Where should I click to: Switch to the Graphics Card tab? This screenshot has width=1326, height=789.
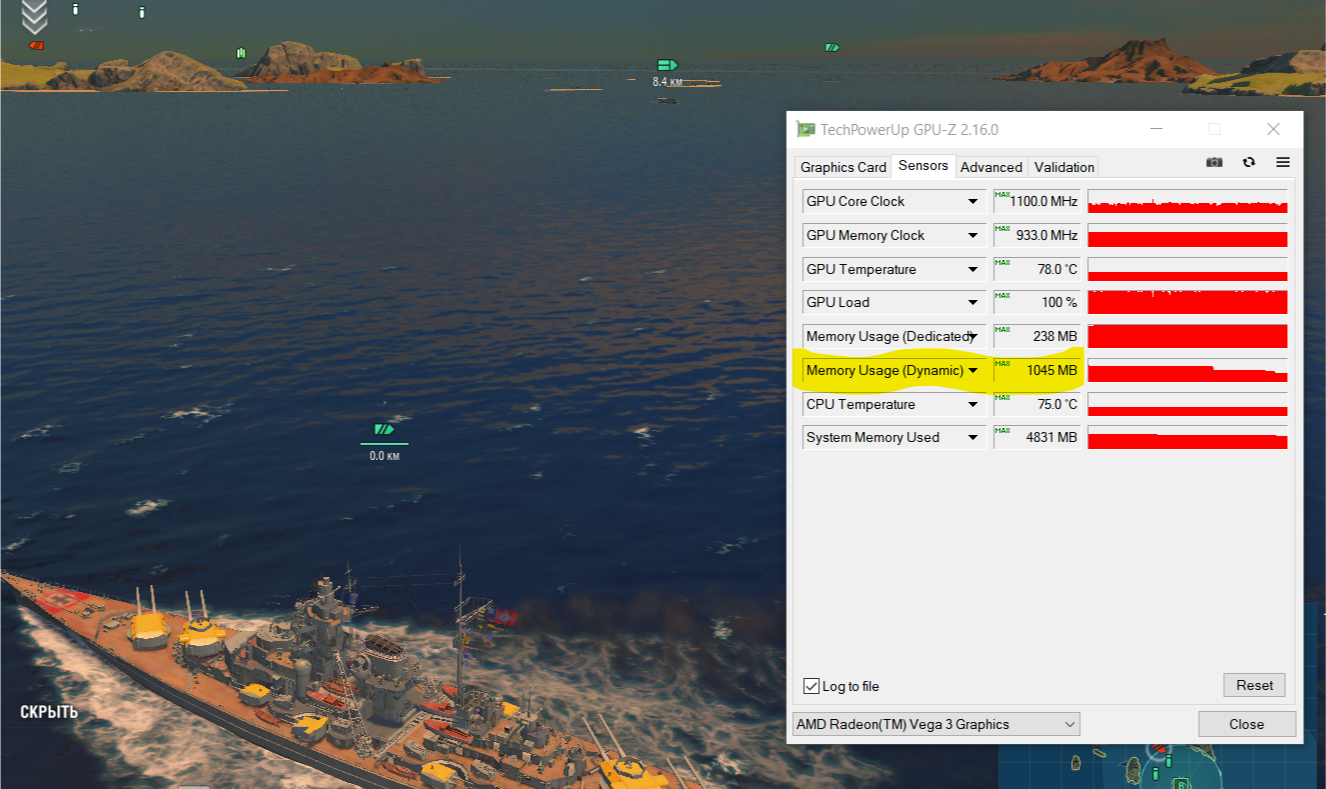[843, 167]
